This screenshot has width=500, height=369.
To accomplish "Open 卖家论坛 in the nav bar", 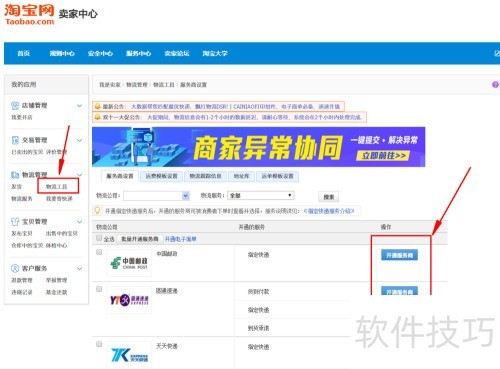I will 177,53.
